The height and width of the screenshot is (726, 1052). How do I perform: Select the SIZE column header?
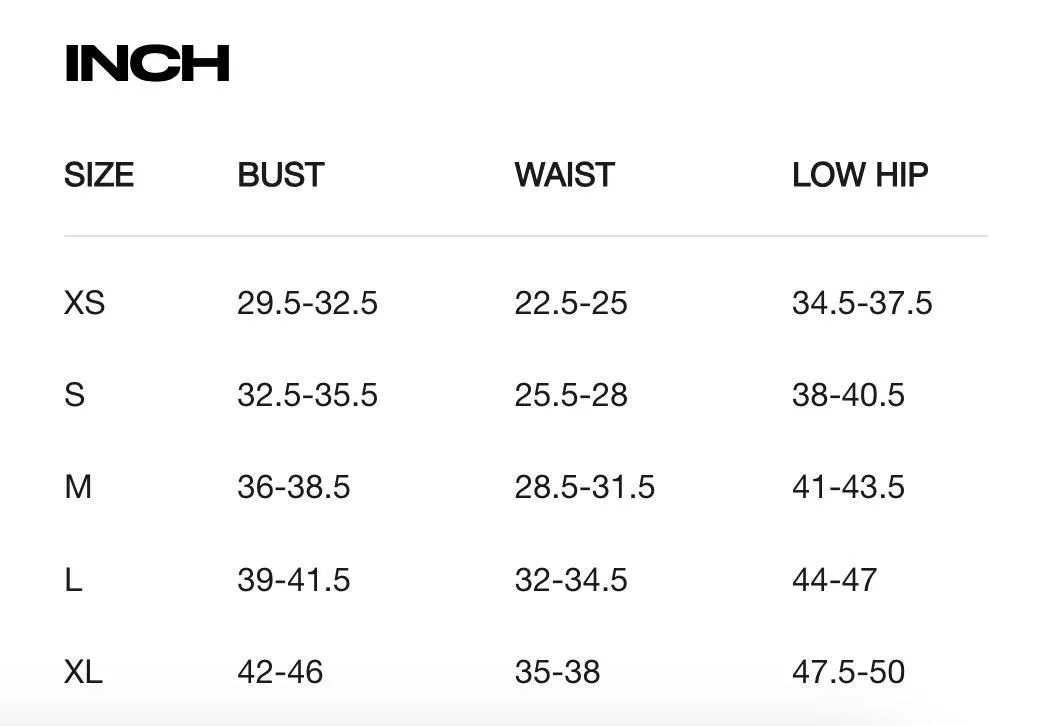pos(99,175)
